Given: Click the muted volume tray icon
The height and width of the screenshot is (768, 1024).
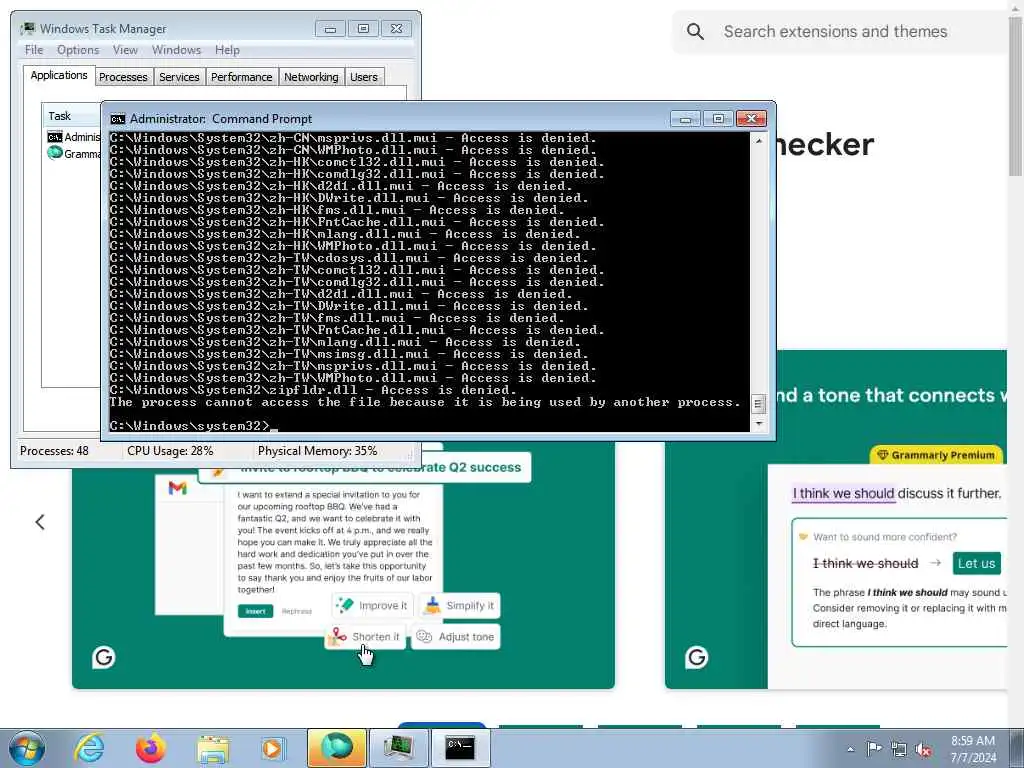Looking at the screenshot, I should tap(923, 749).
